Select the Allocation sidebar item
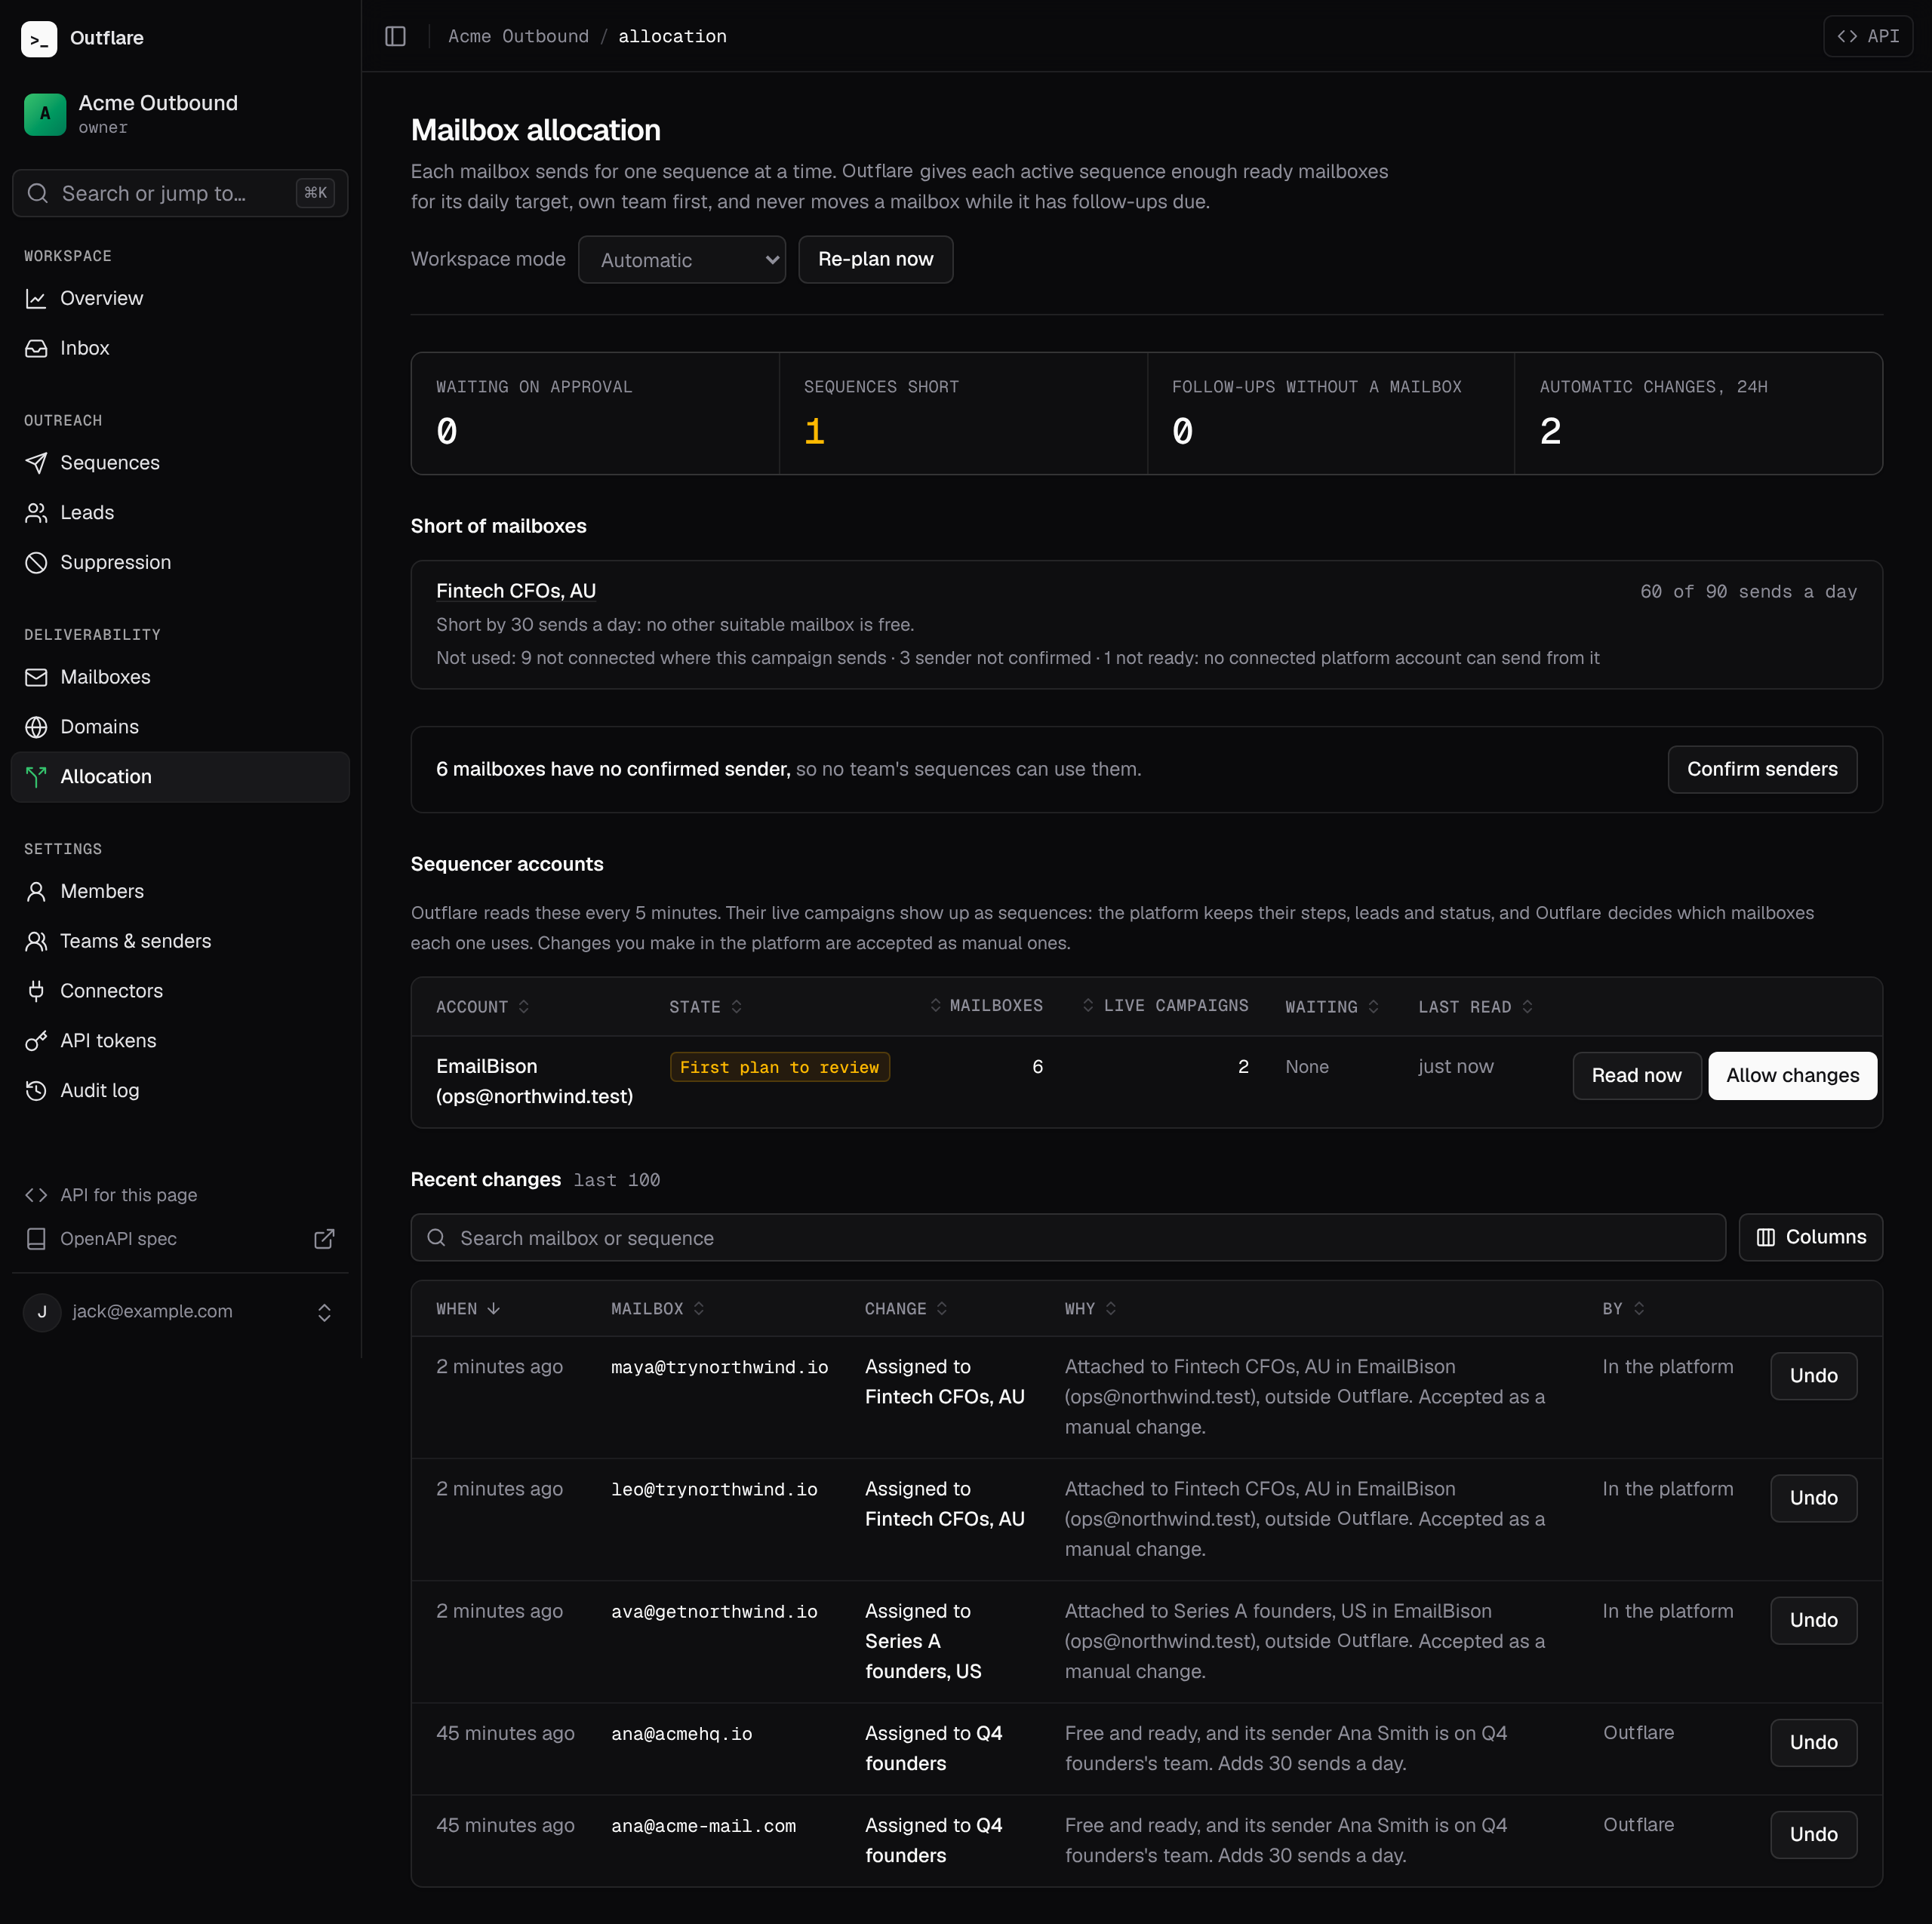The image size is (1932, 1924). pyautogui.click(x=180, y=777)
